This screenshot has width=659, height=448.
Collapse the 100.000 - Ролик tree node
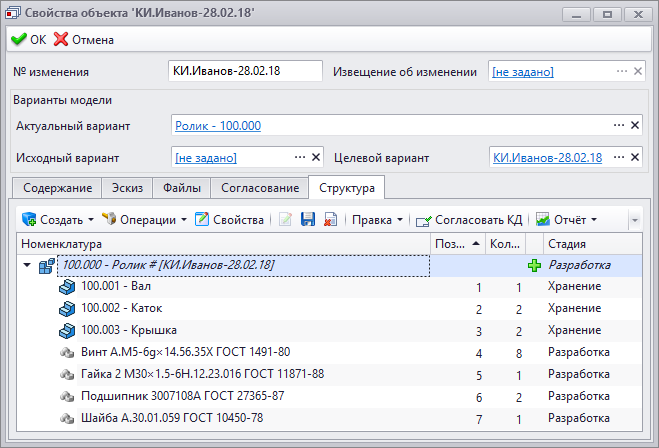pos(27,266)
